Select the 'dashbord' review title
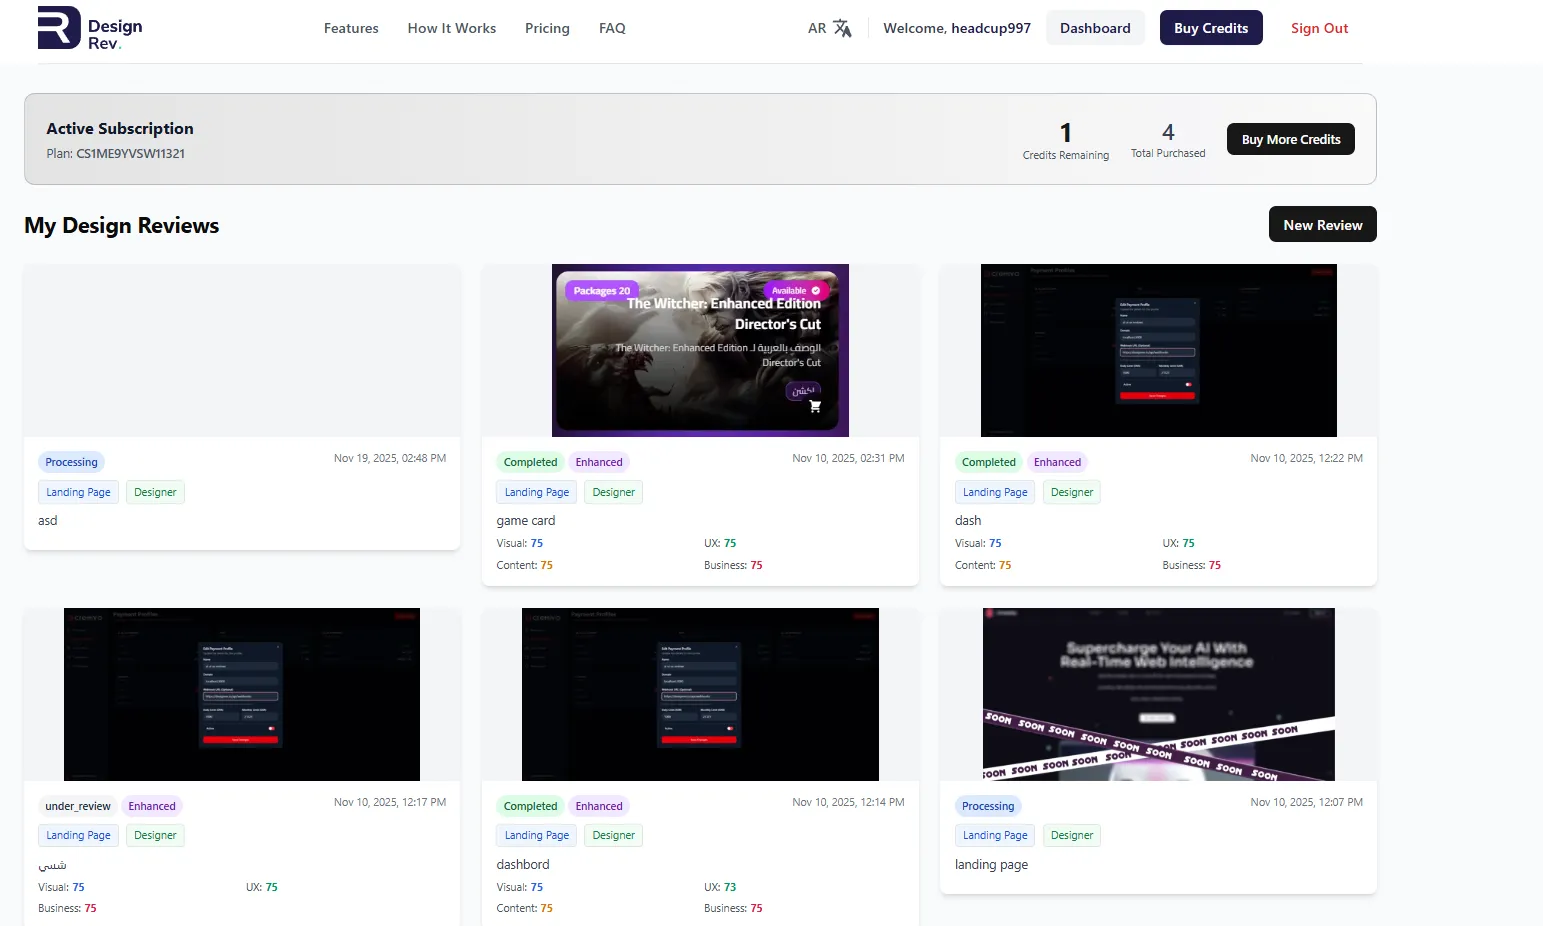 tap(523, 865)
